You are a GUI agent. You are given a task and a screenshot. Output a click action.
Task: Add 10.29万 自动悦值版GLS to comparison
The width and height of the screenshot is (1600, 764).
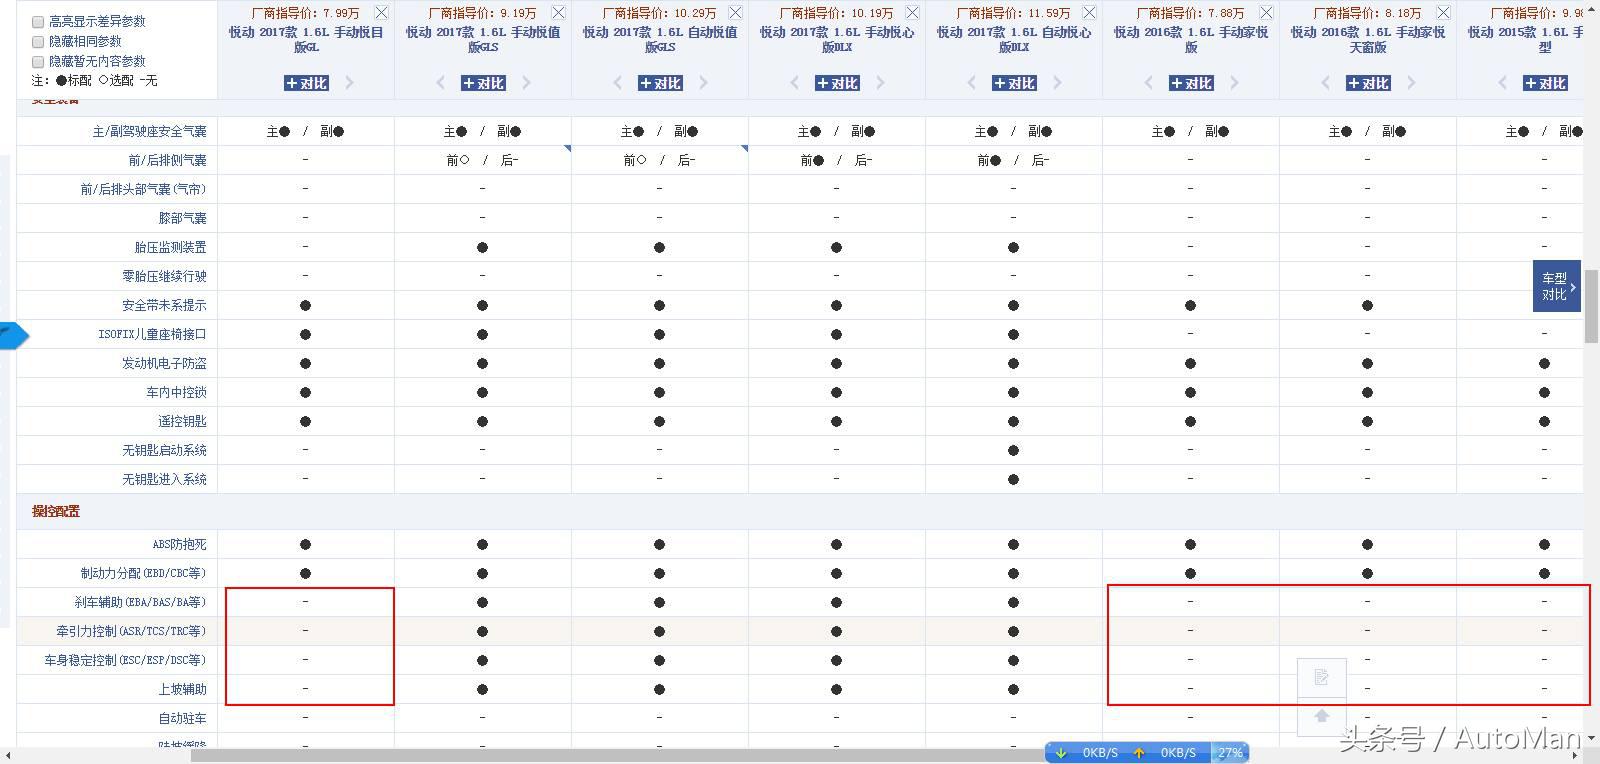click(660, 83)
